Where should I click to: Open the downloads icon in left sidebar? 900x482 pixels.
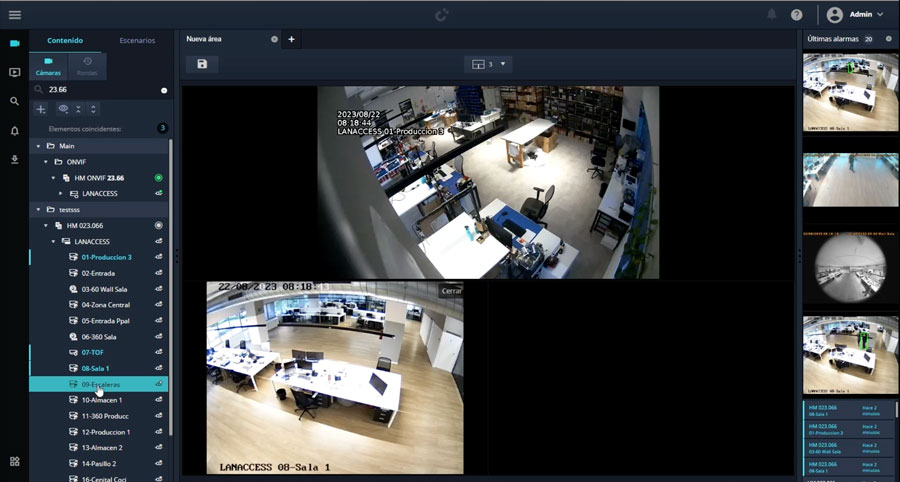[15, 160]
